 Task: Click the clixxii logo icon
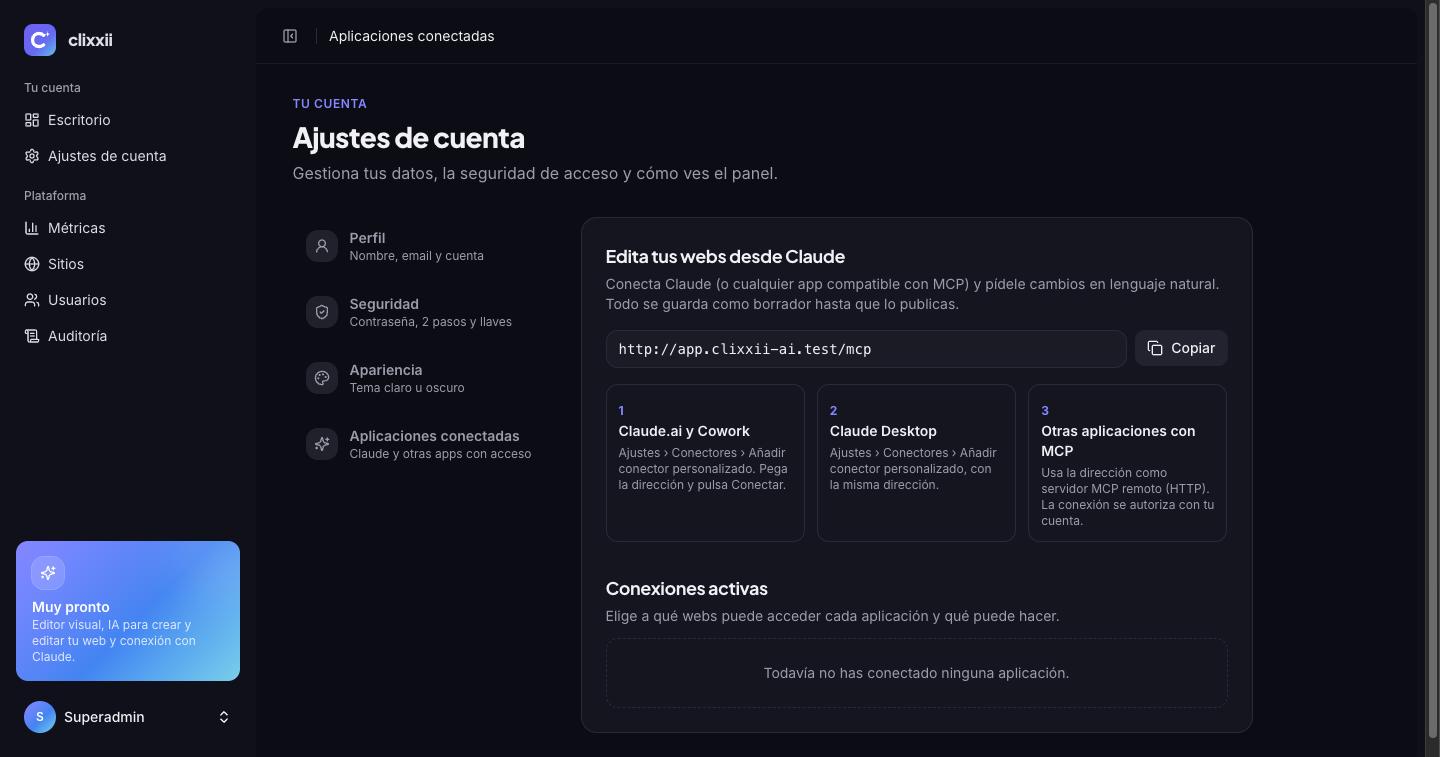point(40,40)
